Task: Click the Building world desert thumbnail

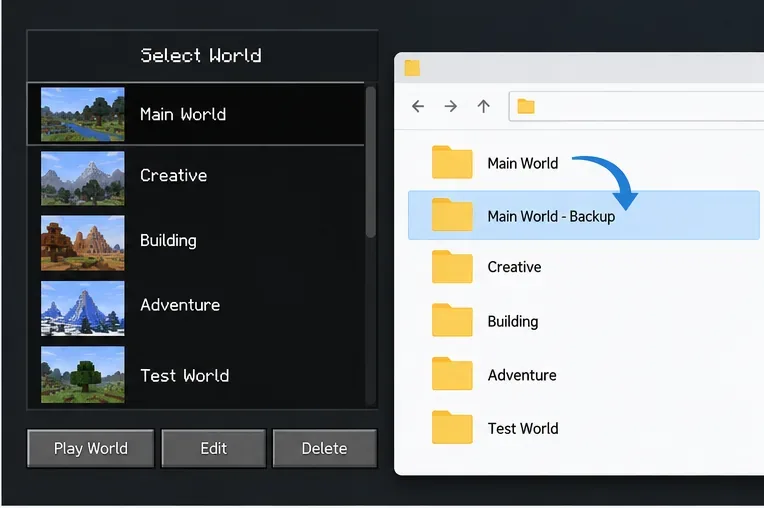Action: (83, 243)
